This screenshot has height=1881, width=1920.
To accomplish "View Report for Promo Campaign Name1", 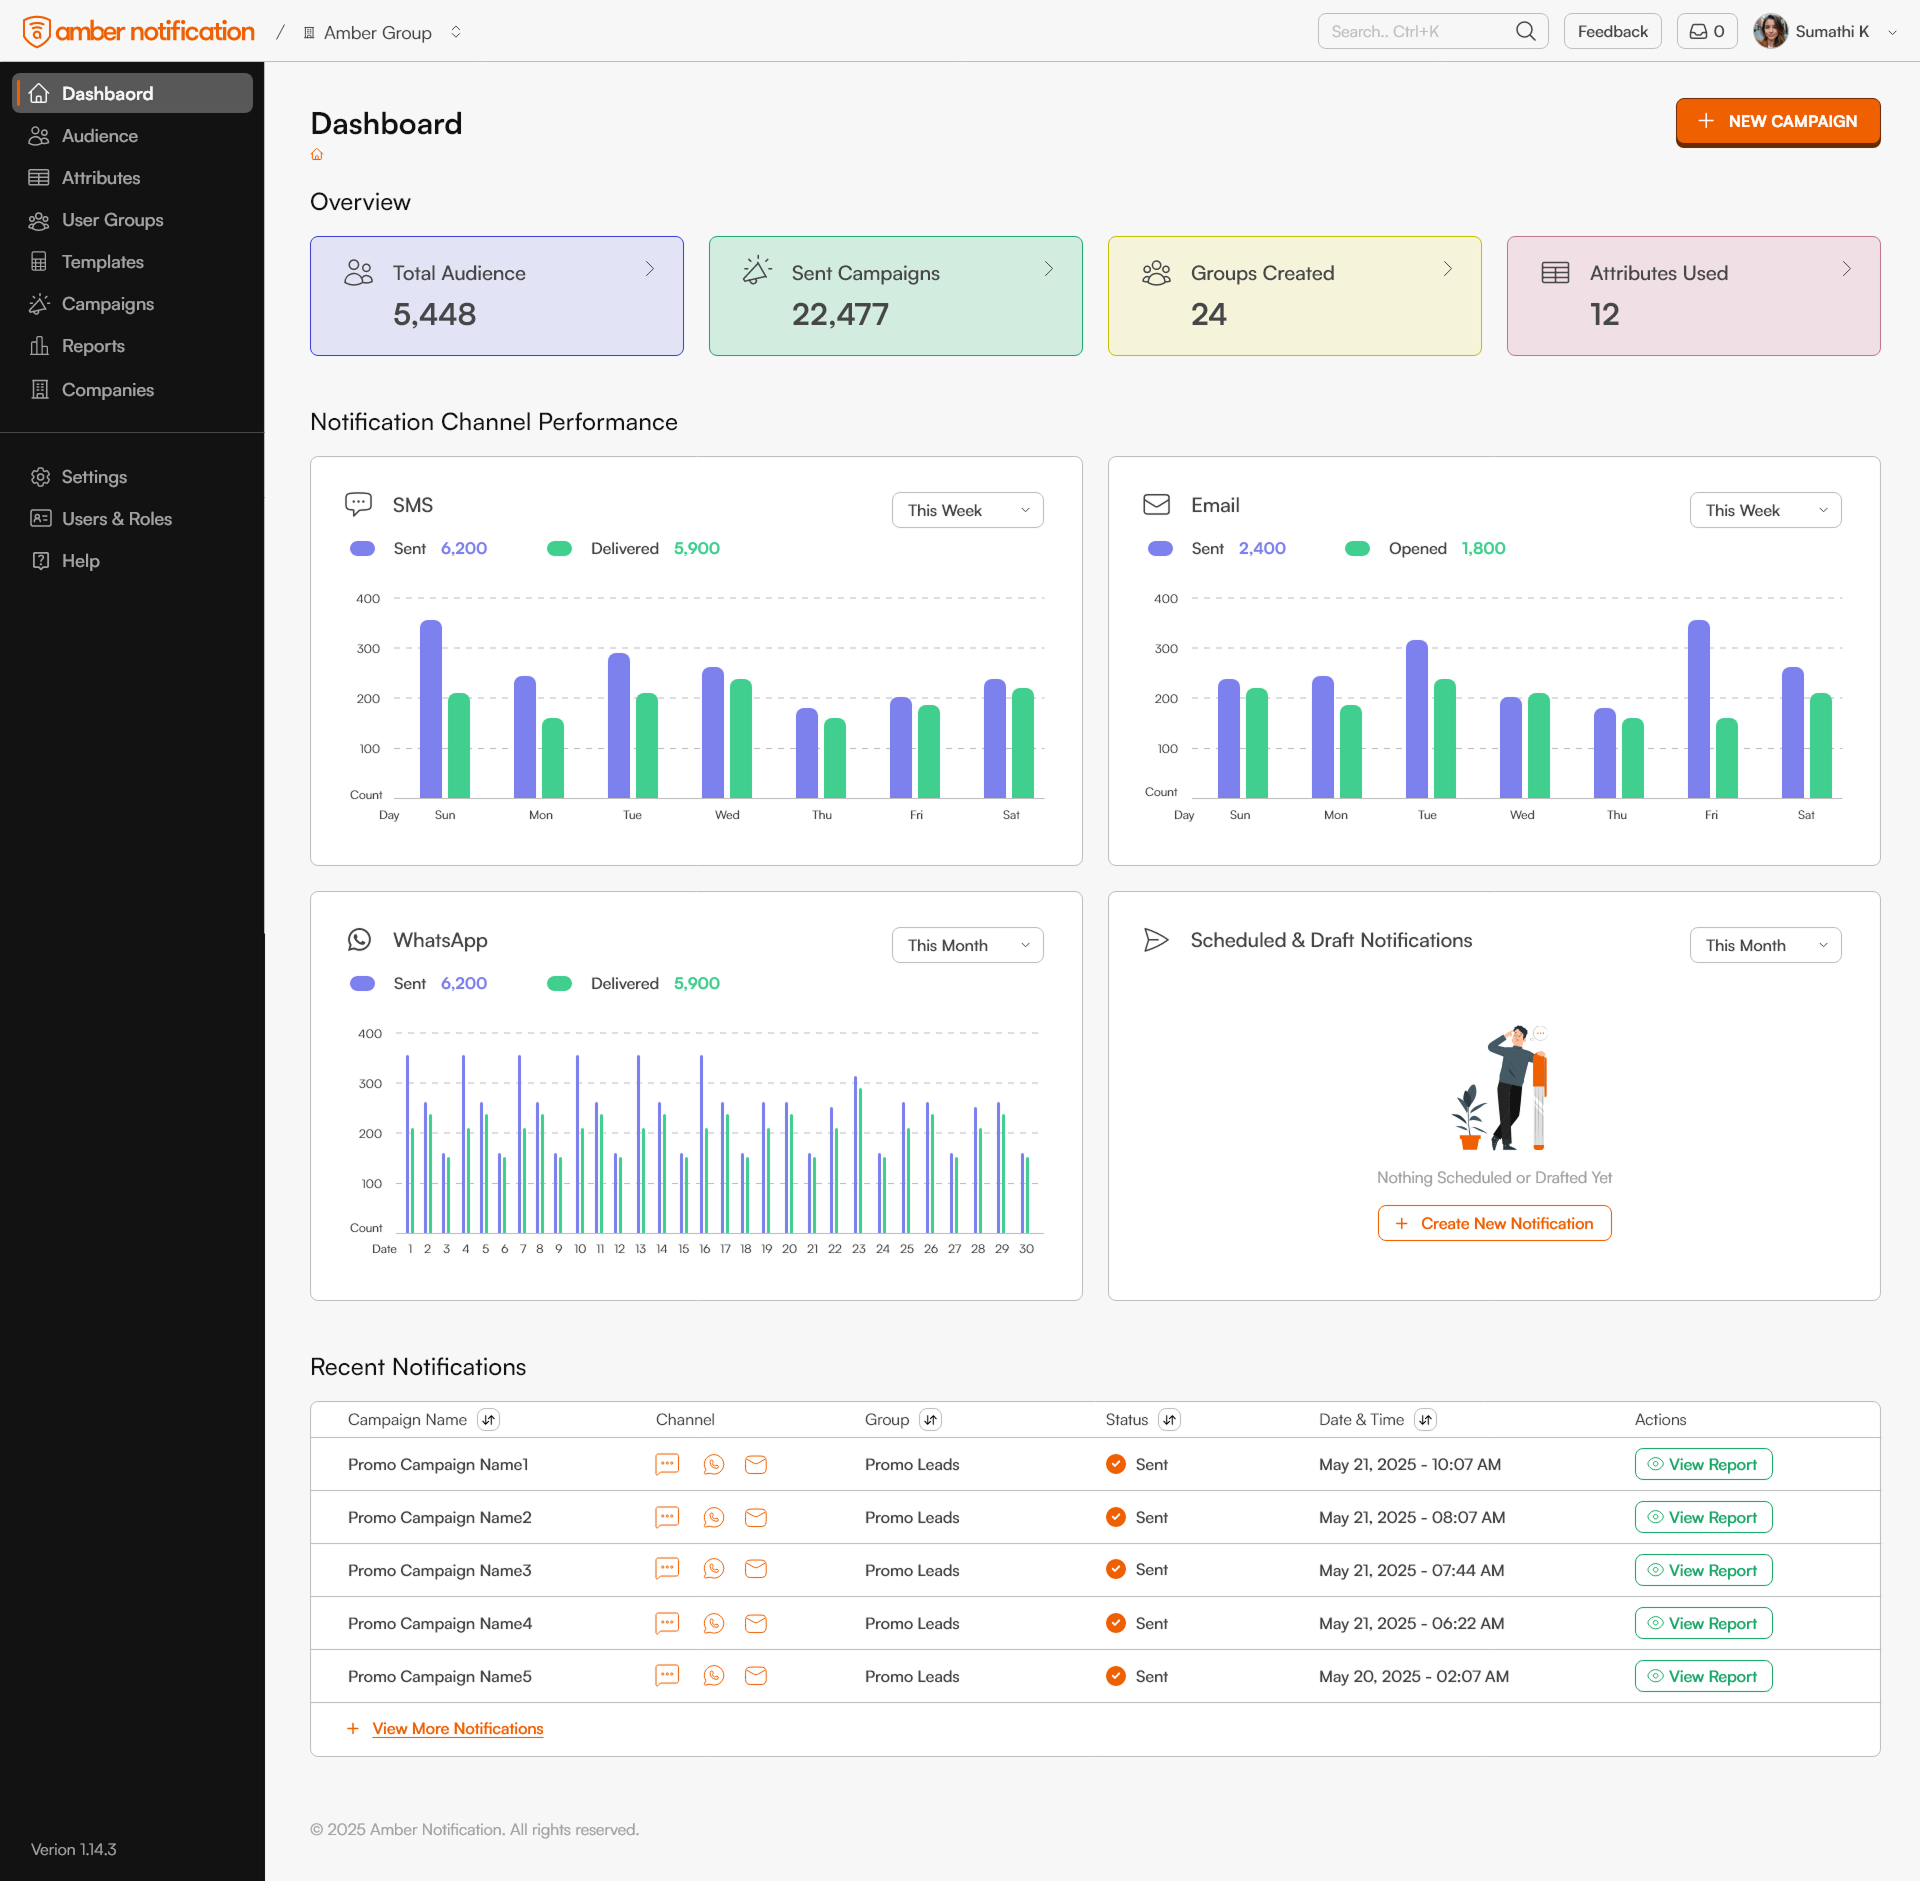I will pyautogui.click(x=1703, y=1464).
